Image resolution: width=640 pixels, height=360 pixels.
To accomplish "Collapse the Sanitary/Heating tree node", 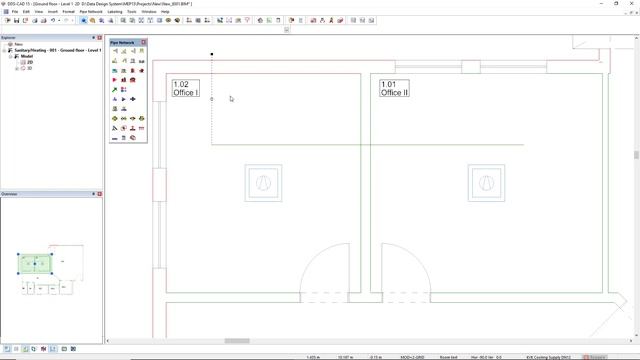I will tap(4, 50).
